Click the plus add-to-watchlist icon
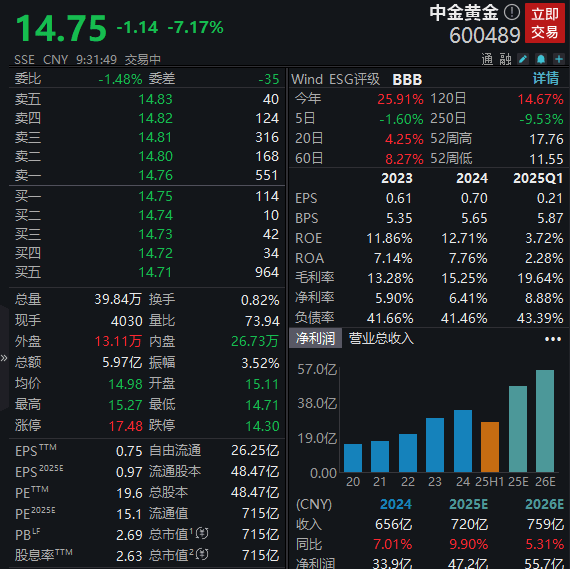This screenshot has width=570, height=569. click(559, 59)
